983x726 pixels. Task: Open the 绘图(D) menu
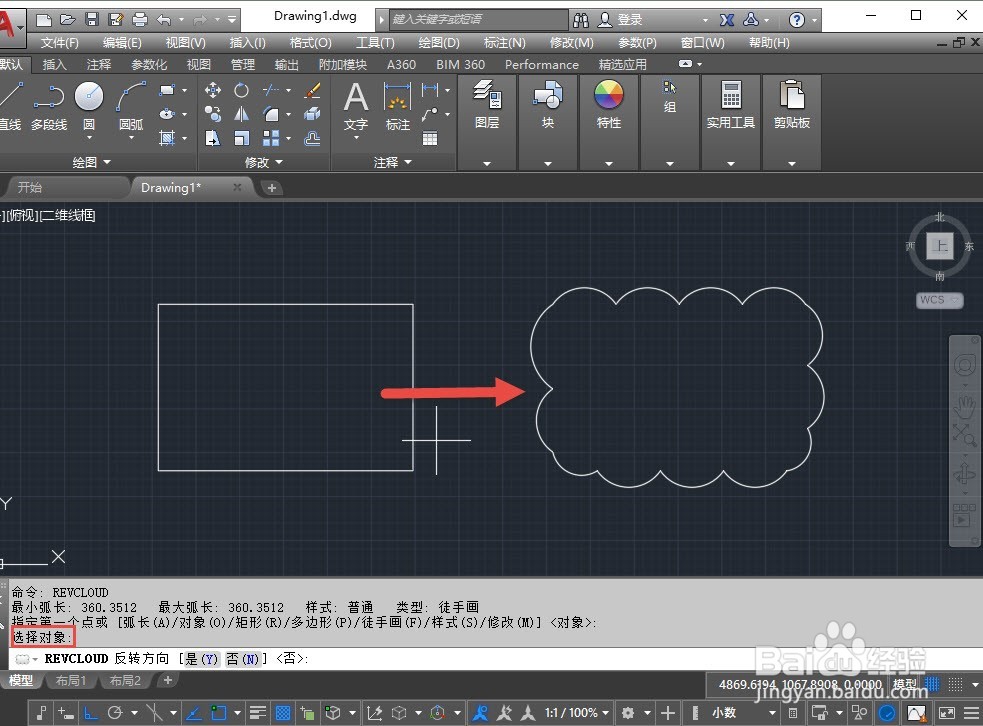(x=439, y=43)
